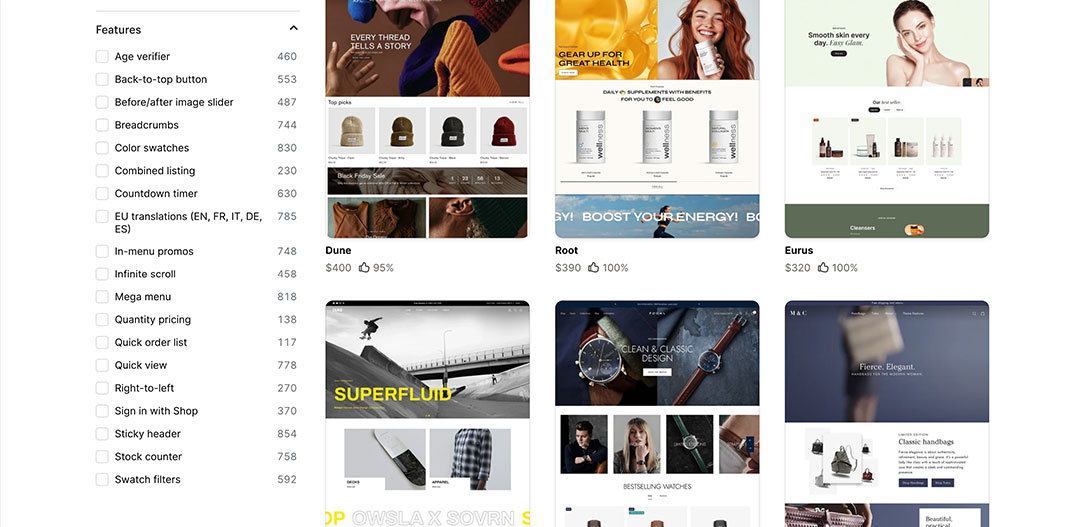Screen dimensions: 1080x527
Task: Tick the Swatch filters checkbox
Action: pos(102,479)
